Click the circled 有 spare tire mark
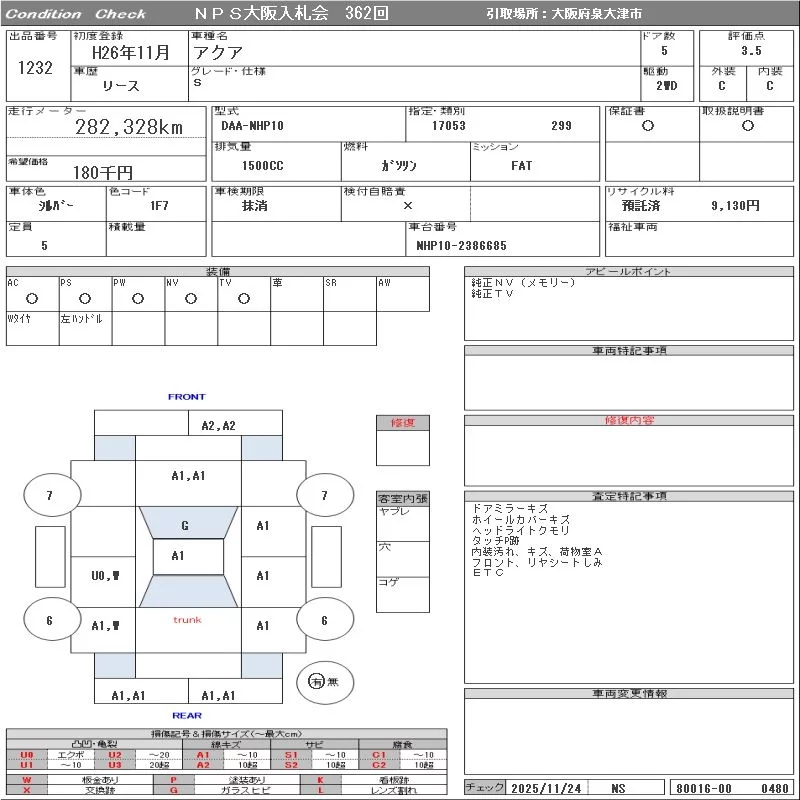This screenshot has width=800, height=800. (x=316, y=681)
